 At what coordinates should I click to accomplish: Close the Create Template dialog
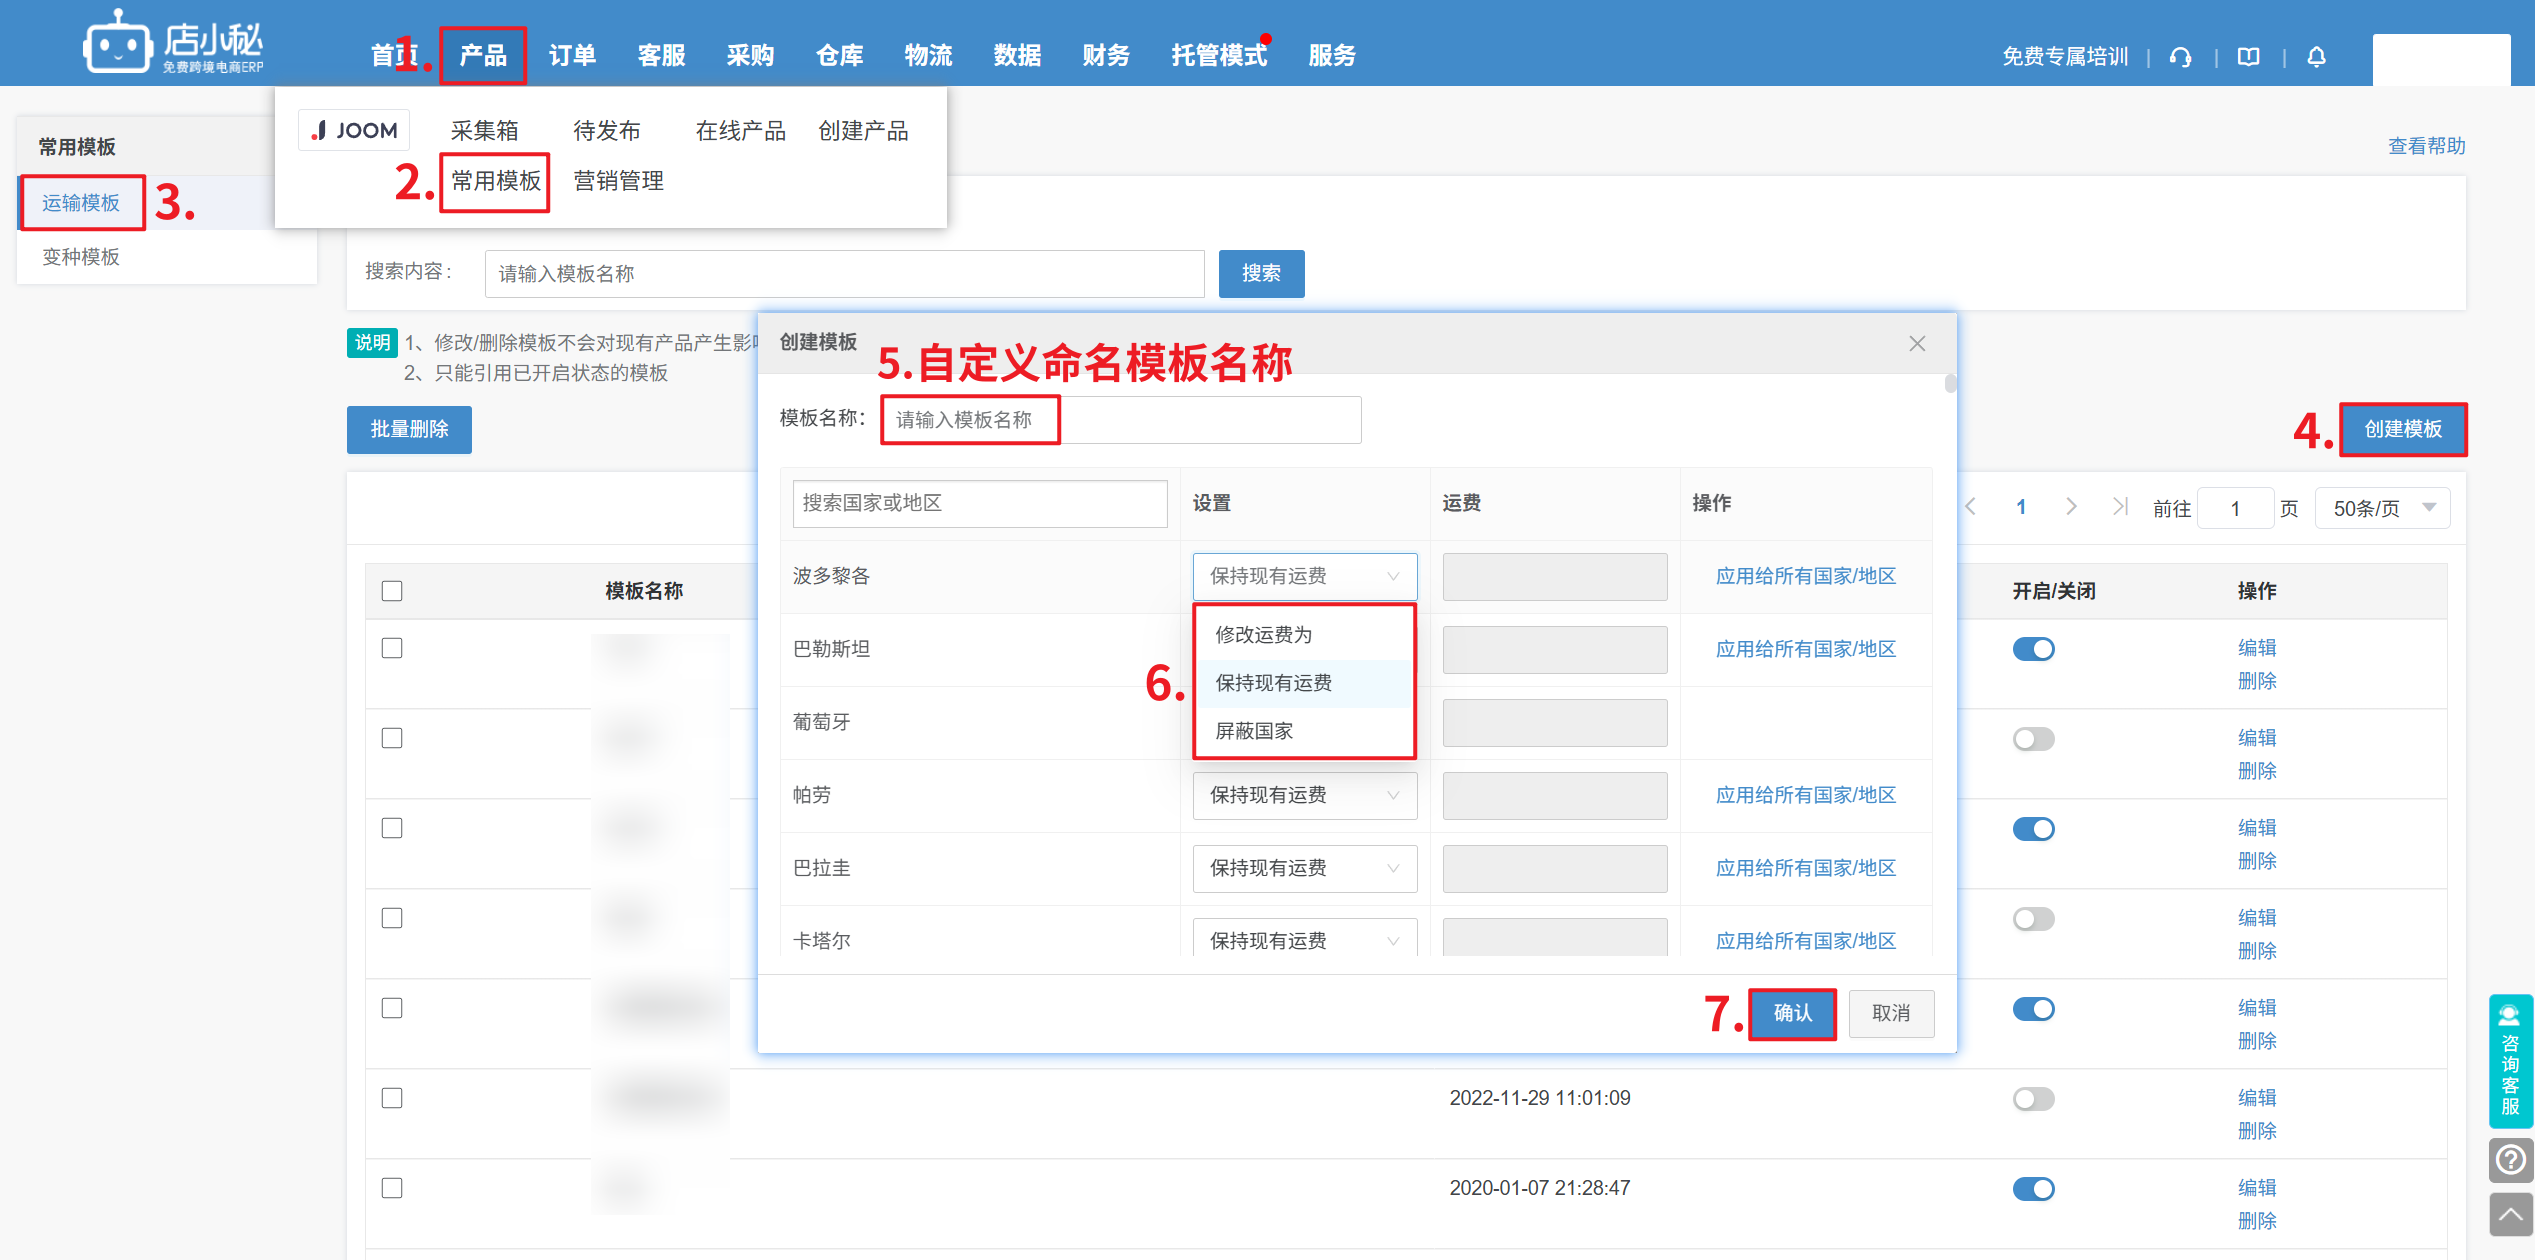pos(1916,344)
